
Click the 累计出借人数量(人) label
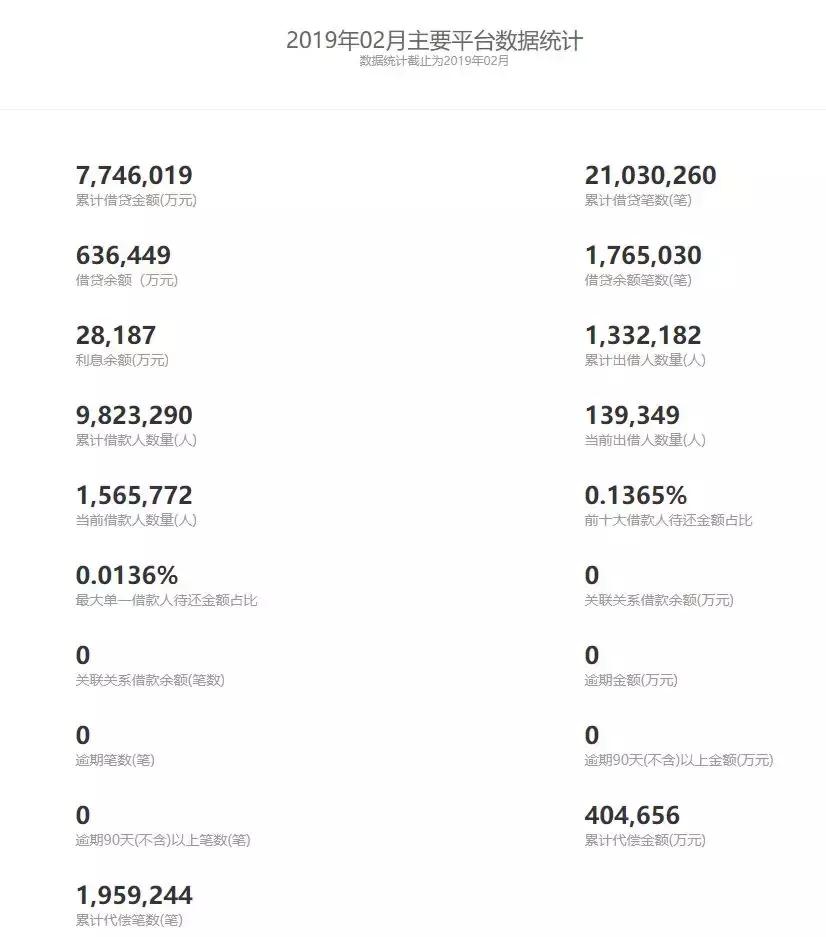(x=645, y=360)
